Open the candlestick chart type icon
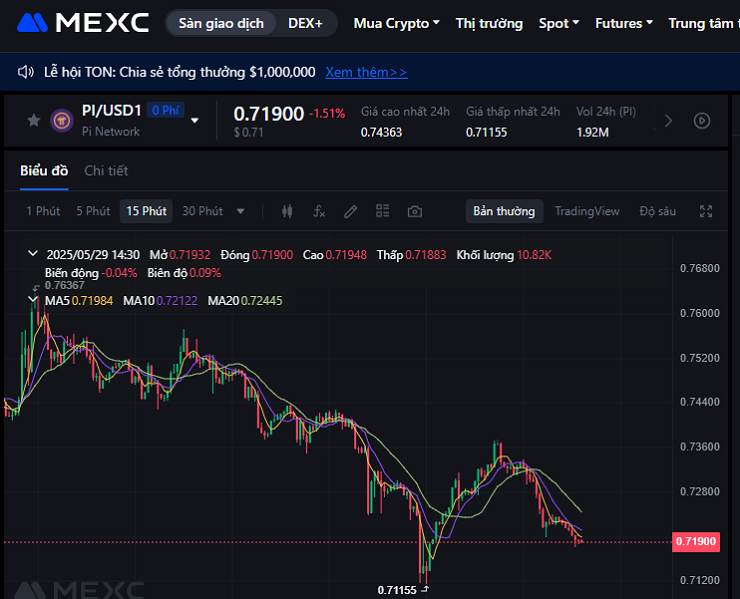The image size is (740, 599). pos(287,211)
